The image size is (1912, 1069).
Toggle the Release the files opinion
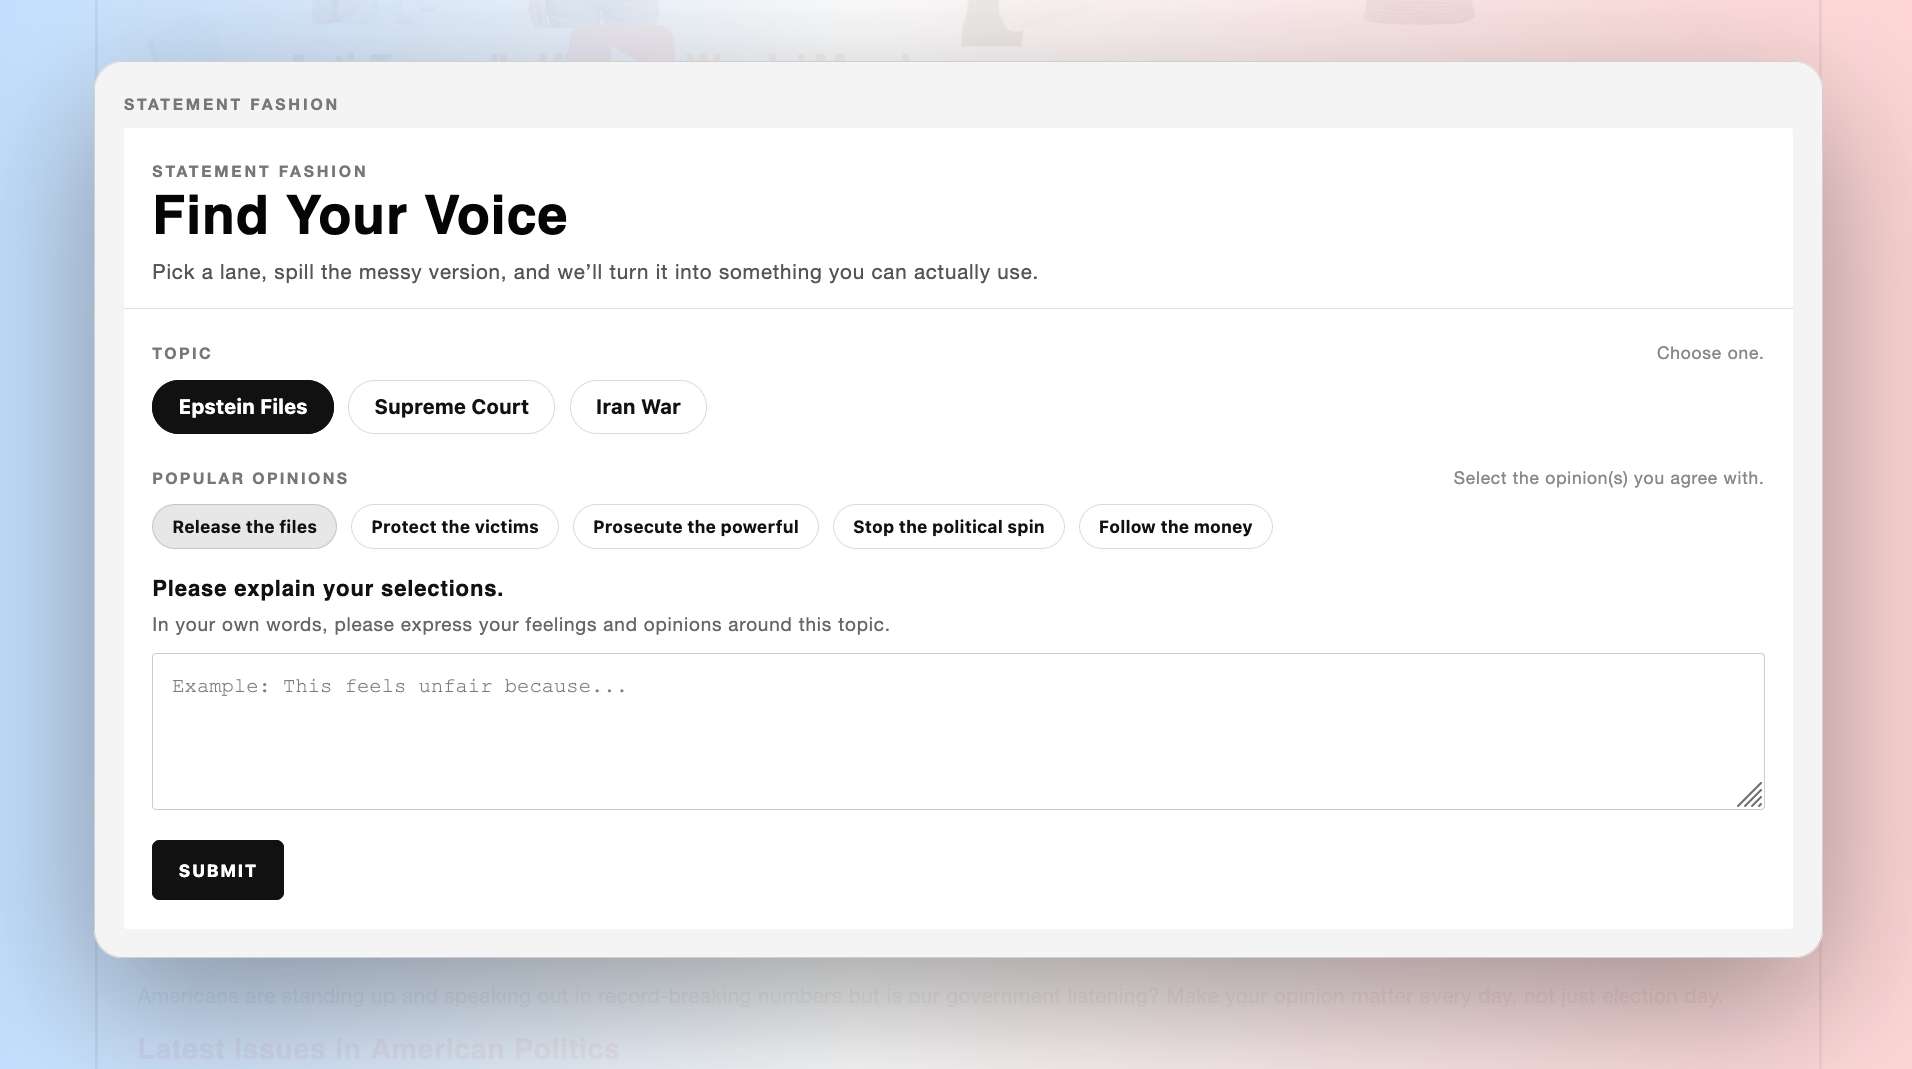pyautogui.click(x=244, y=527)
